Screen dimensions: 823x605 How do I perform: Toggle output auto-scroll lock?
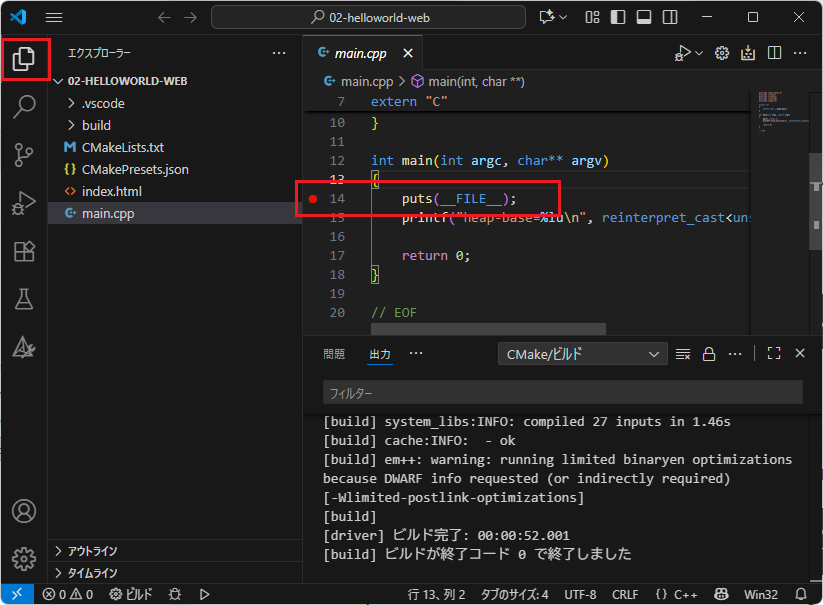point(709,354)
